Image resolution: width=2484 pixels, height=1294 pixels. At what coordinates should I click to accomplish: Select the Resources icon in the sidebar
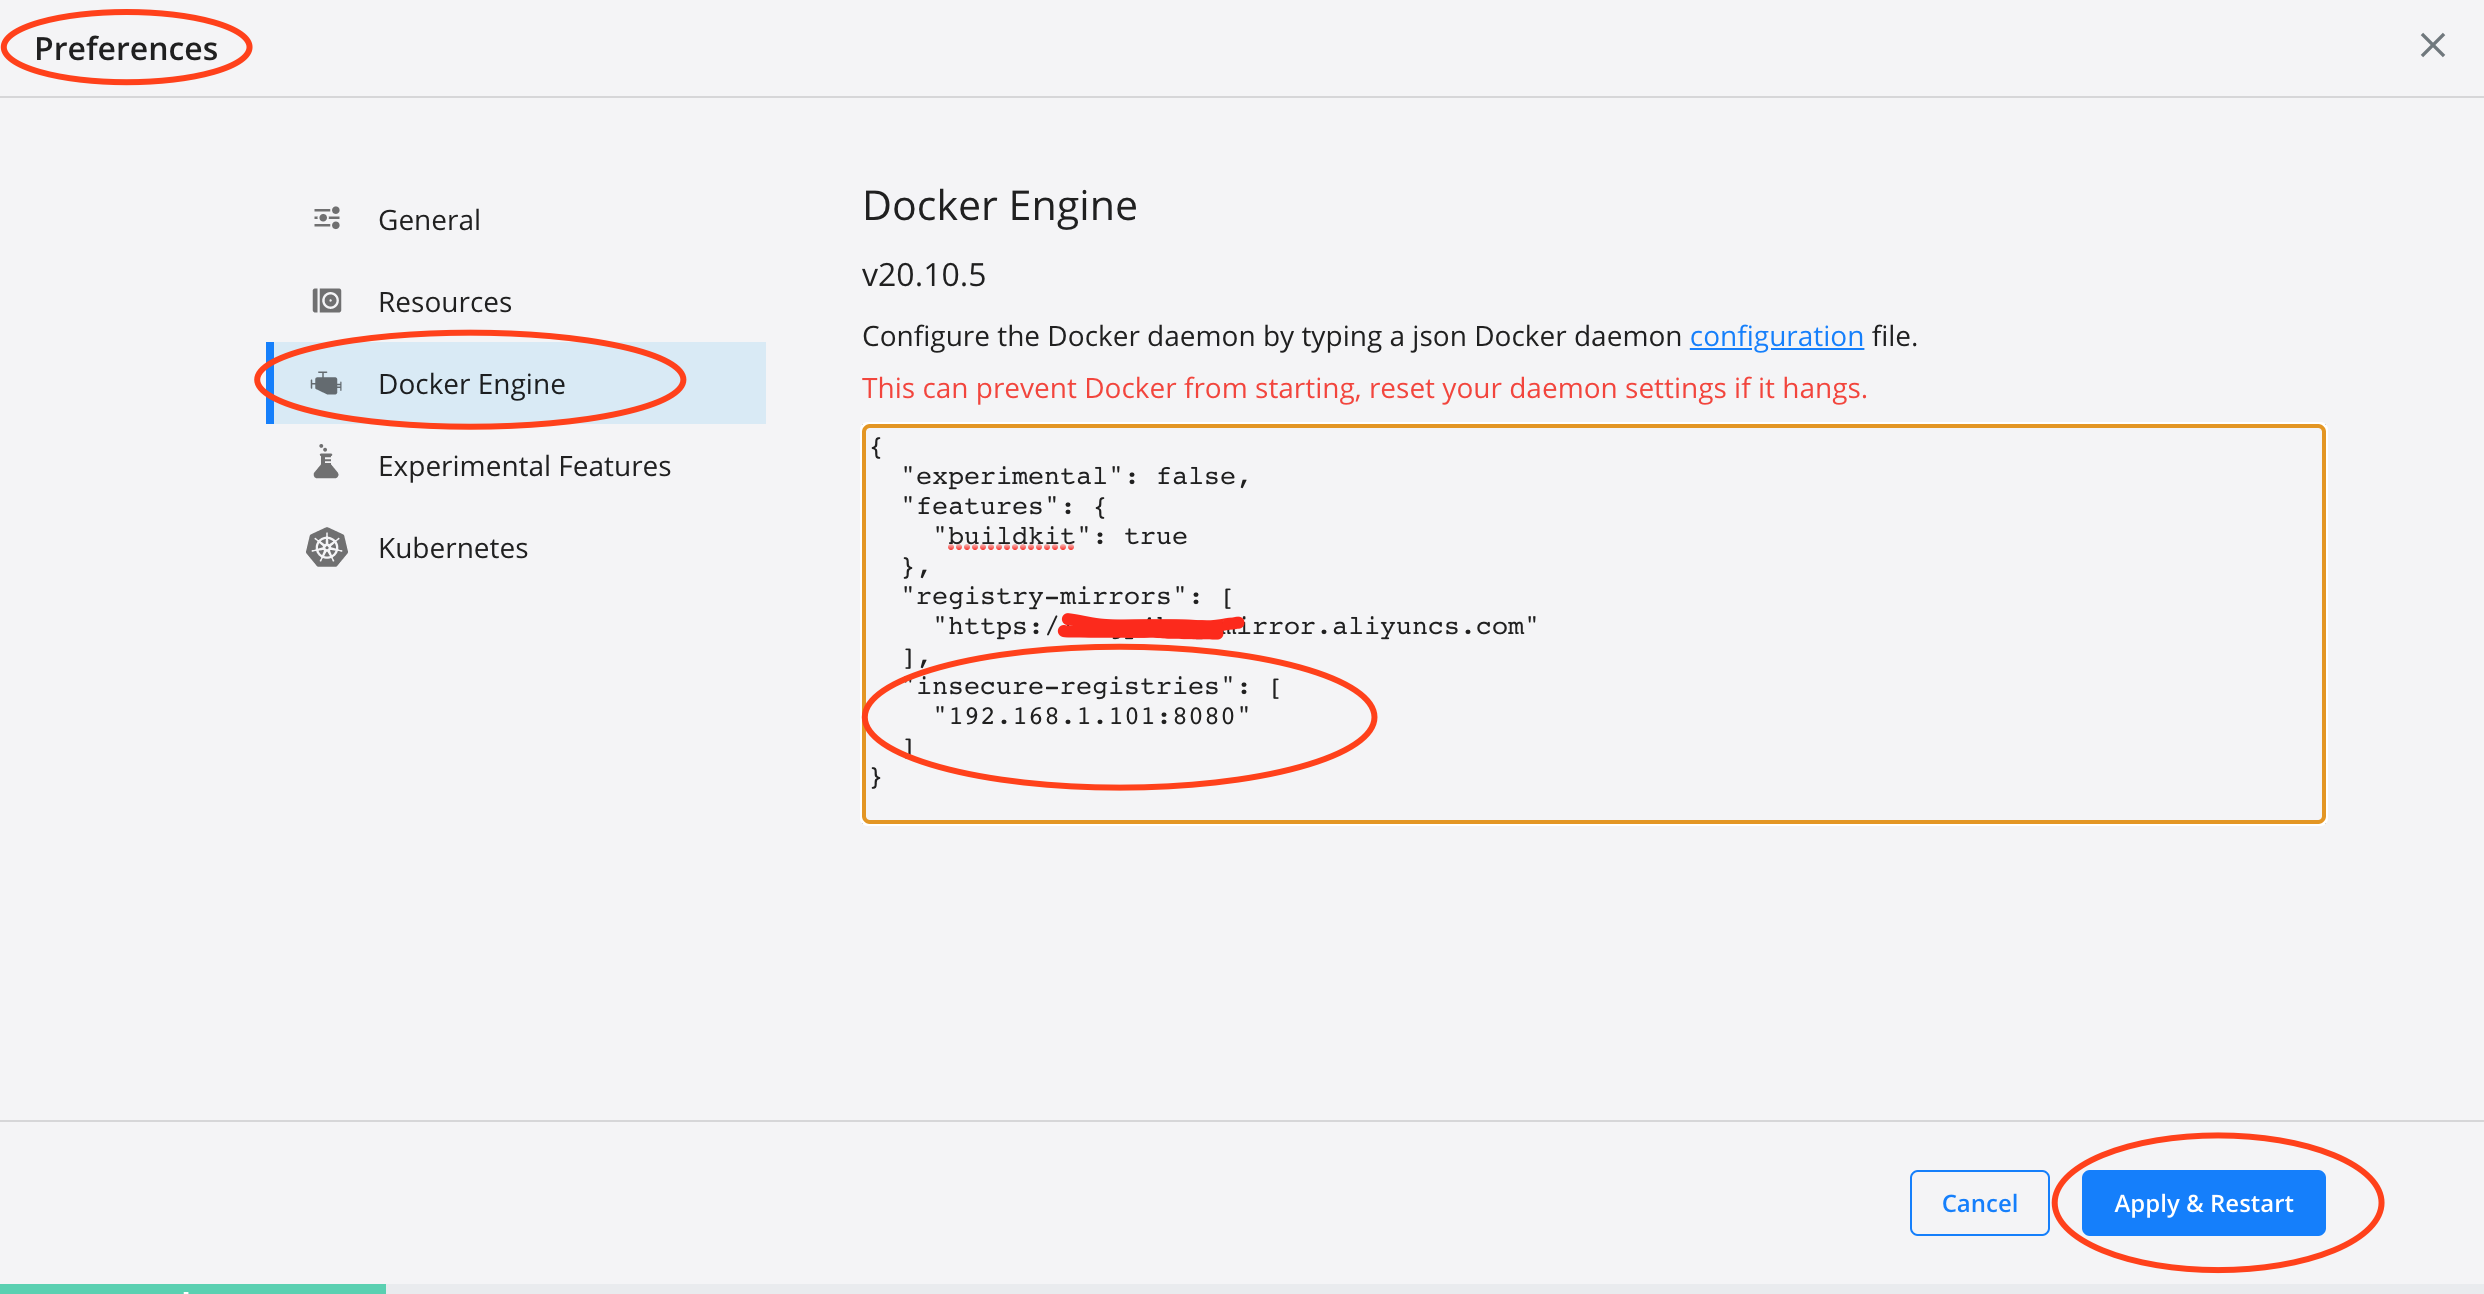tap(325, 299)
